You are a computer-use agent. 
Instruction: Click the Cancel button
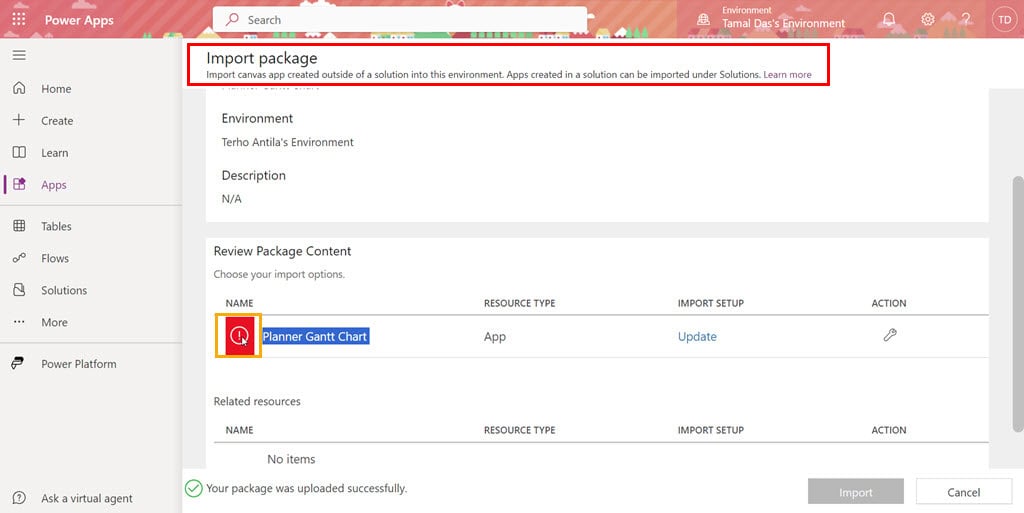(964, 492)
